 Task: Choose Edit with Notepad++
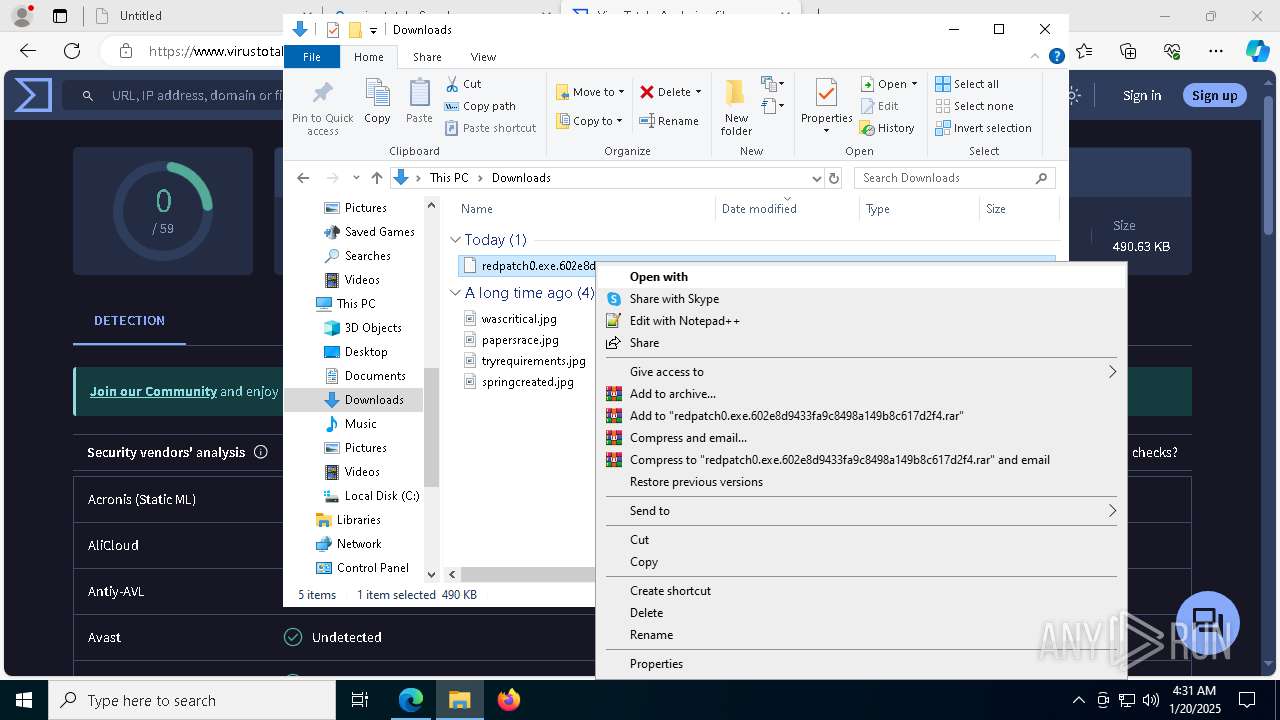[x=860, y=321]
